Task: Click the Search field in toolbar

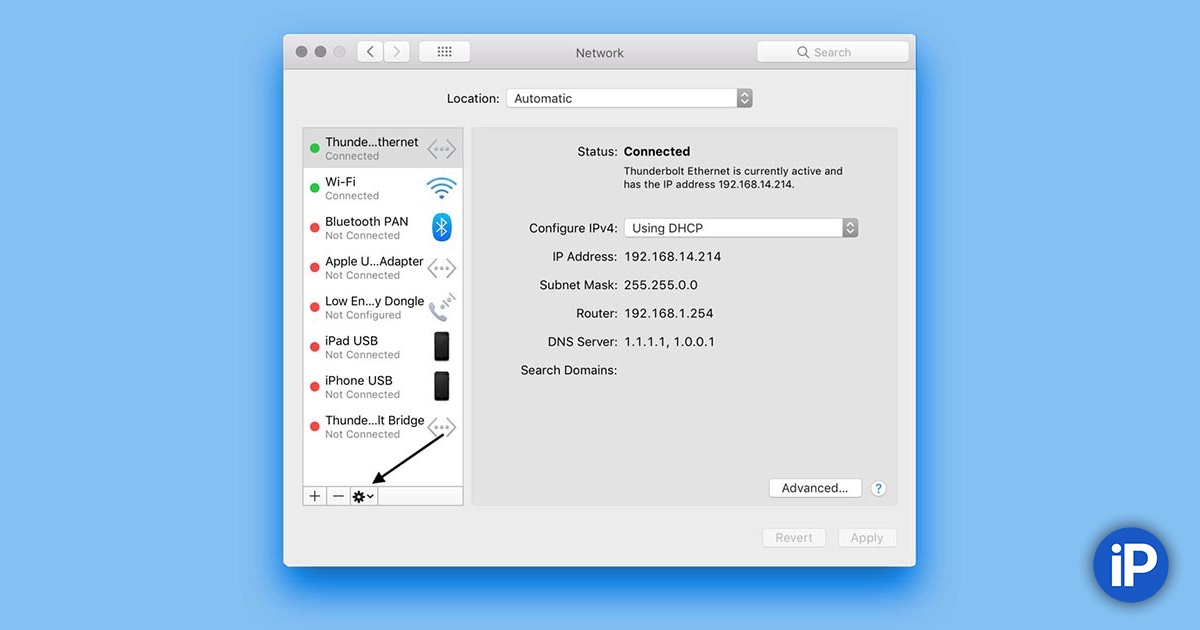Action: (x=833, y=52)
